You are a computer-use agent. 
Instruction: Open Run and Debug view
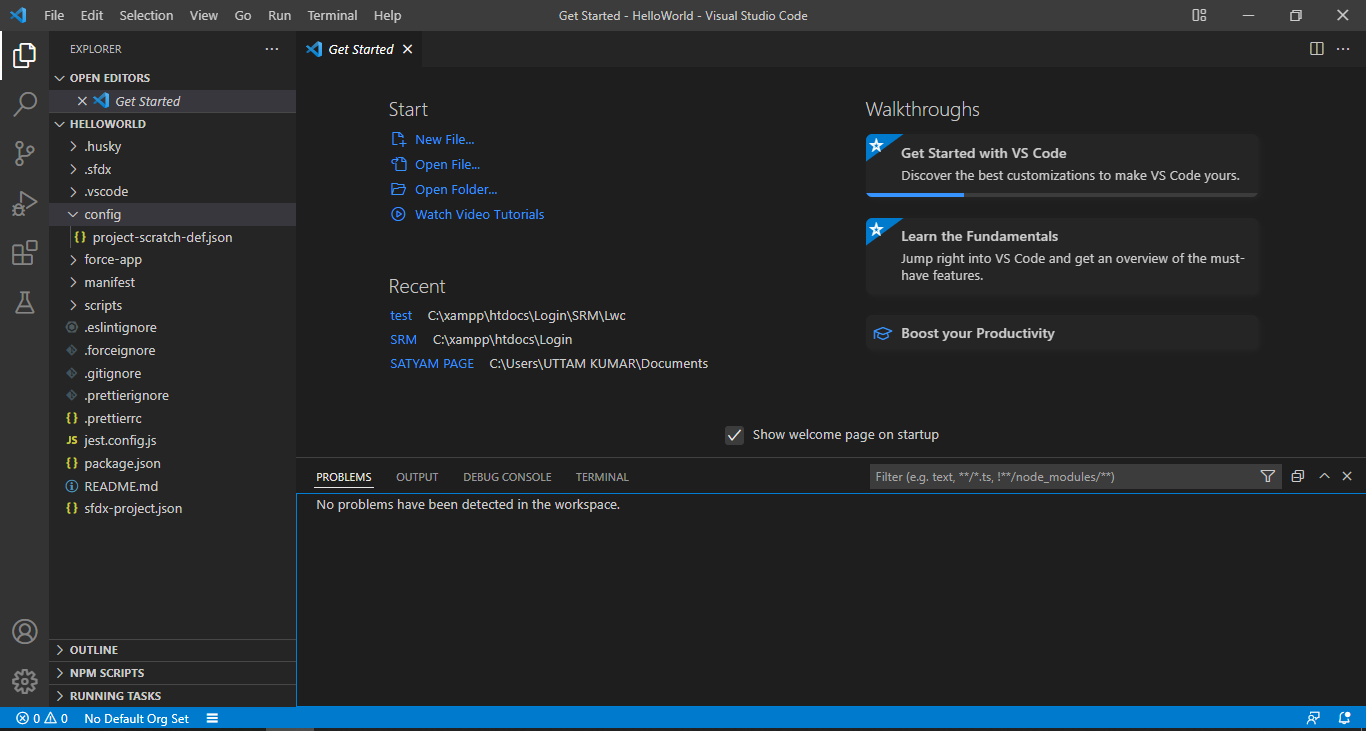click(x=24, y=203)
